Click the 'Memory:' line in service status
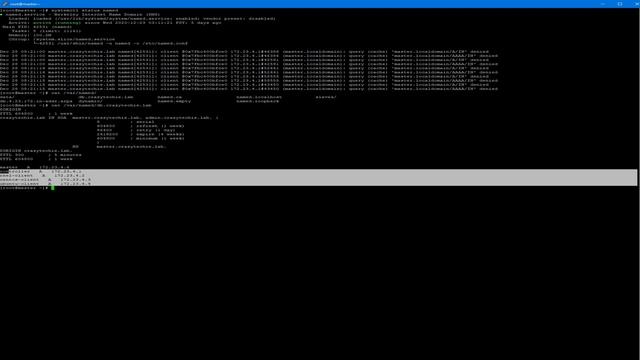The width and height of the screenshot is (640, 360). coord(30,35)
